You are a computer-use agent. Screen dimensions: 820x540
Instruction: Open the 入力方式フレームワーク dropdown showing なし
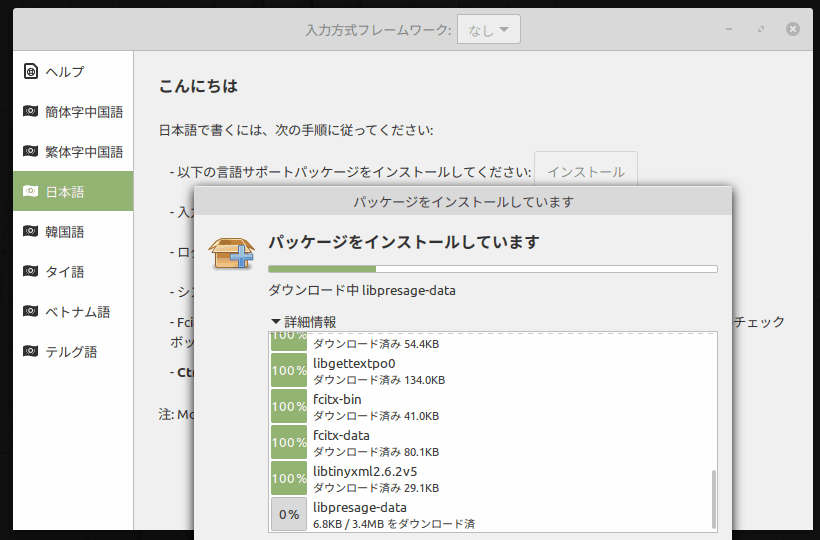click(x=488, y=29)
